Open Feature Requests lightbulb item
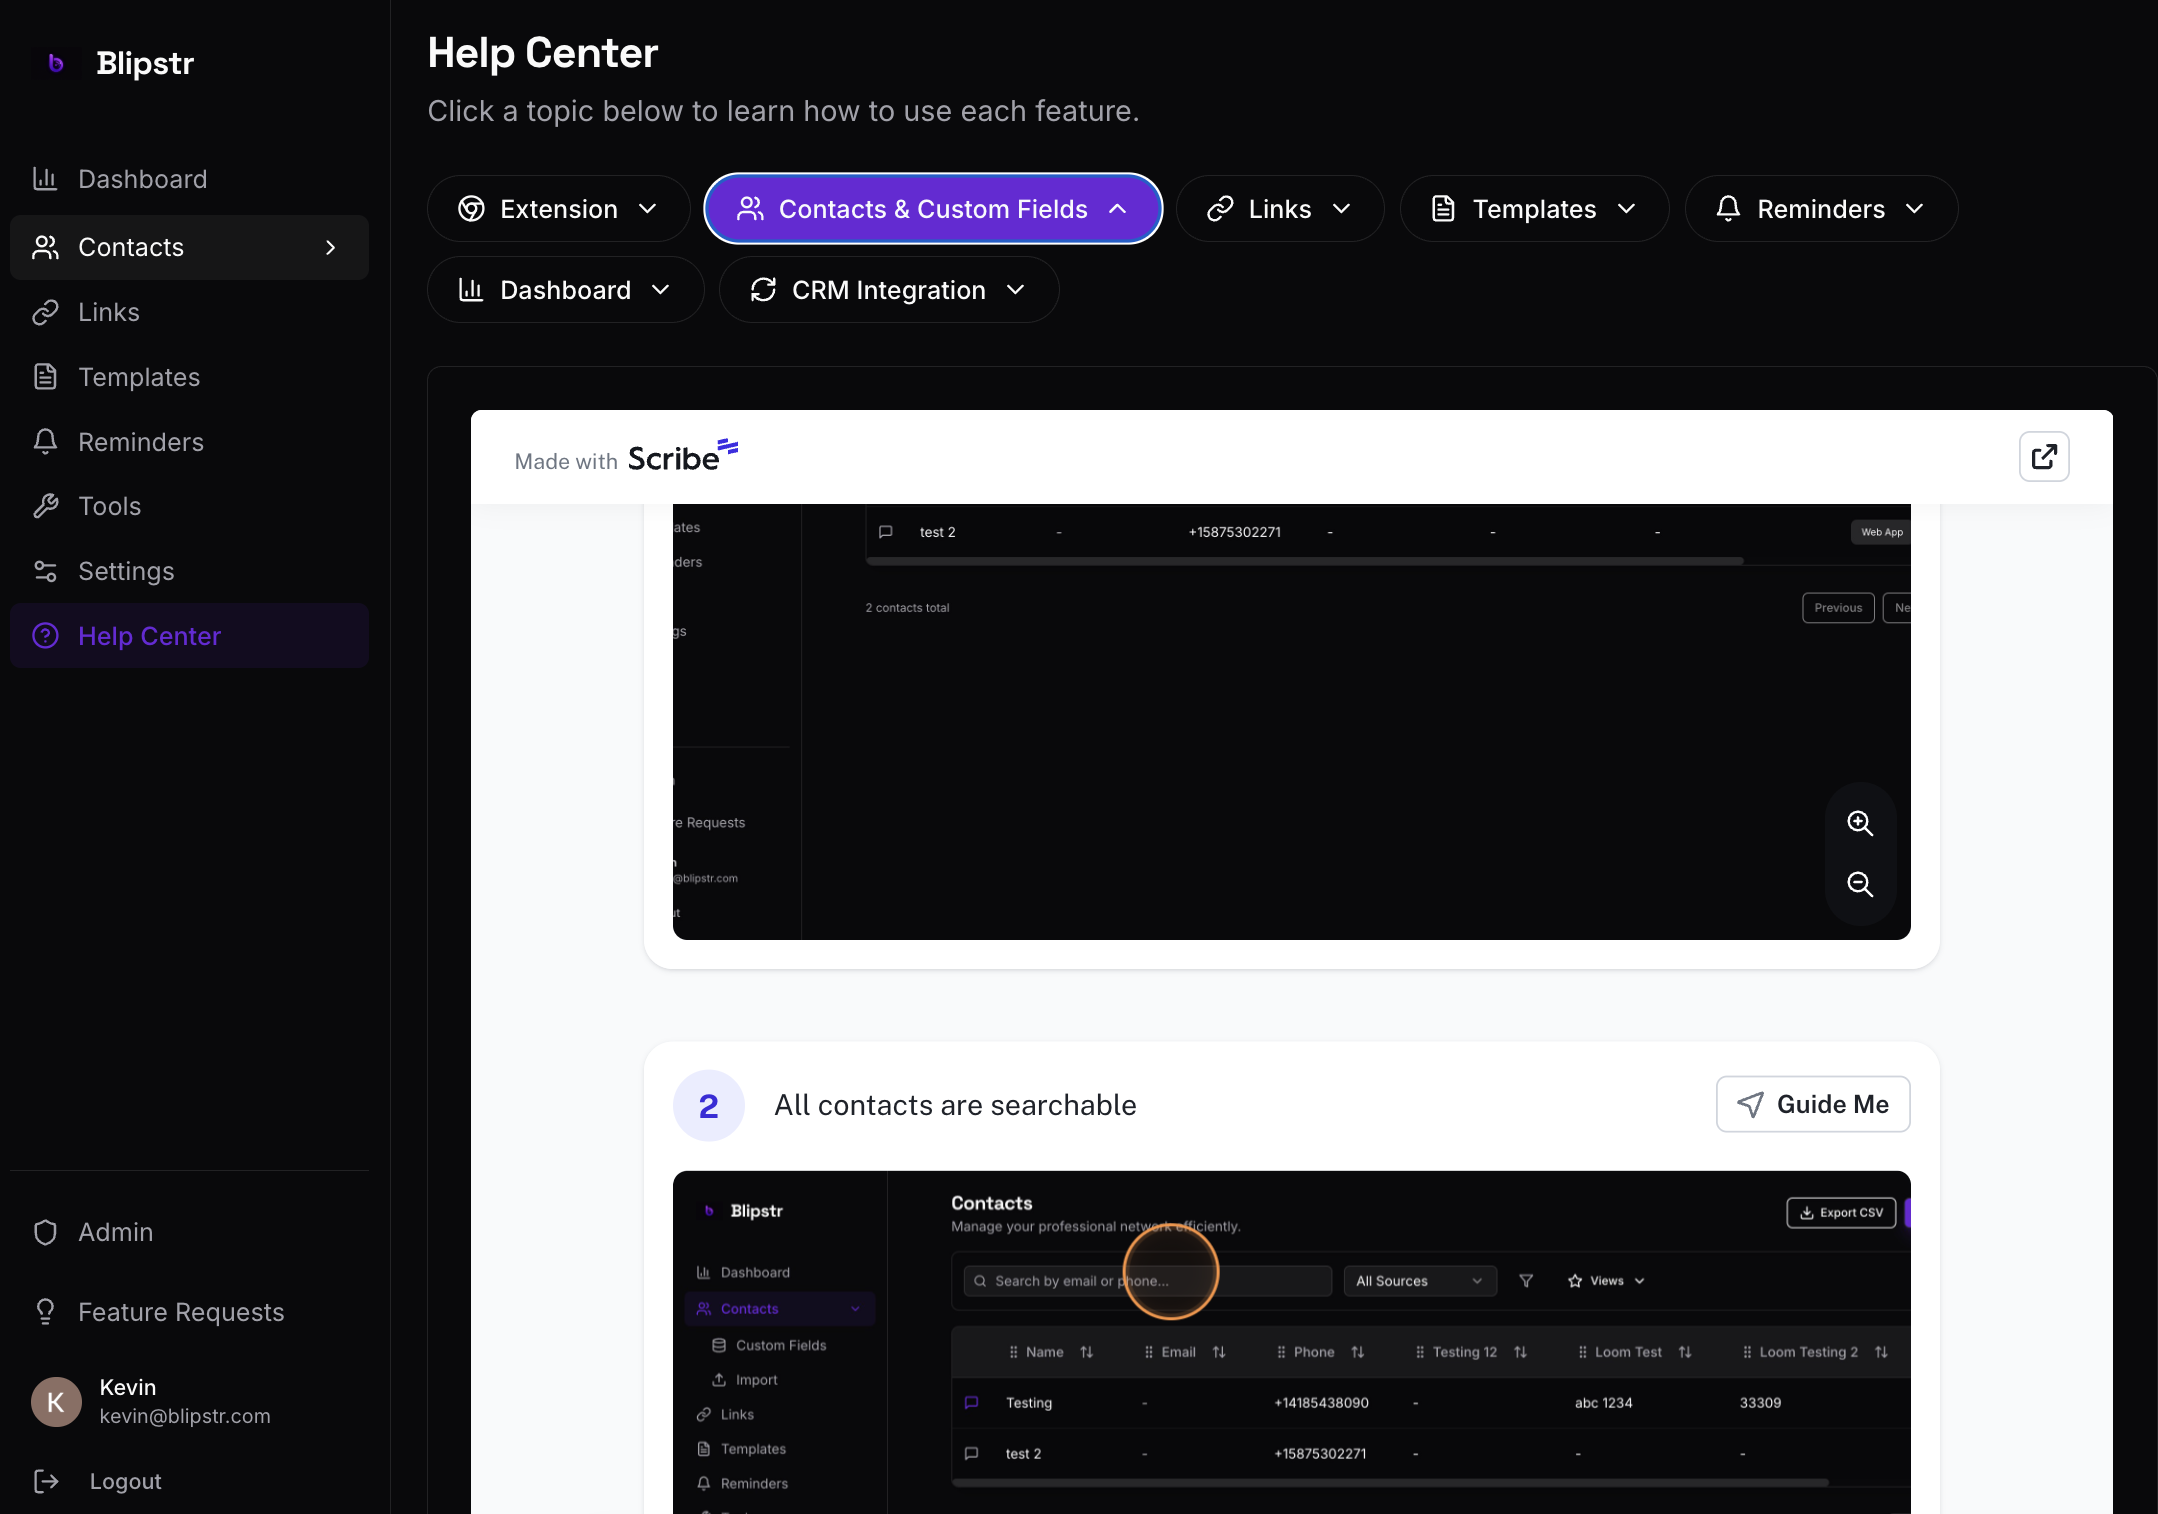Viewport: 2158px width, 1514px height. [180, 1312]
